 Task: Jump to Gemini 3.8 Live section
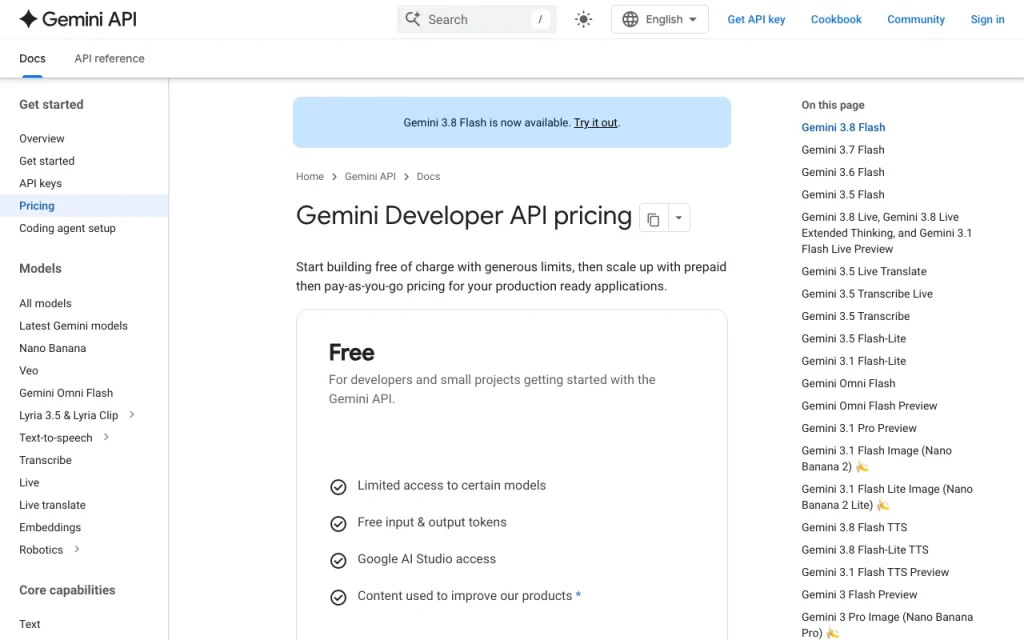(x=886, y=232)
